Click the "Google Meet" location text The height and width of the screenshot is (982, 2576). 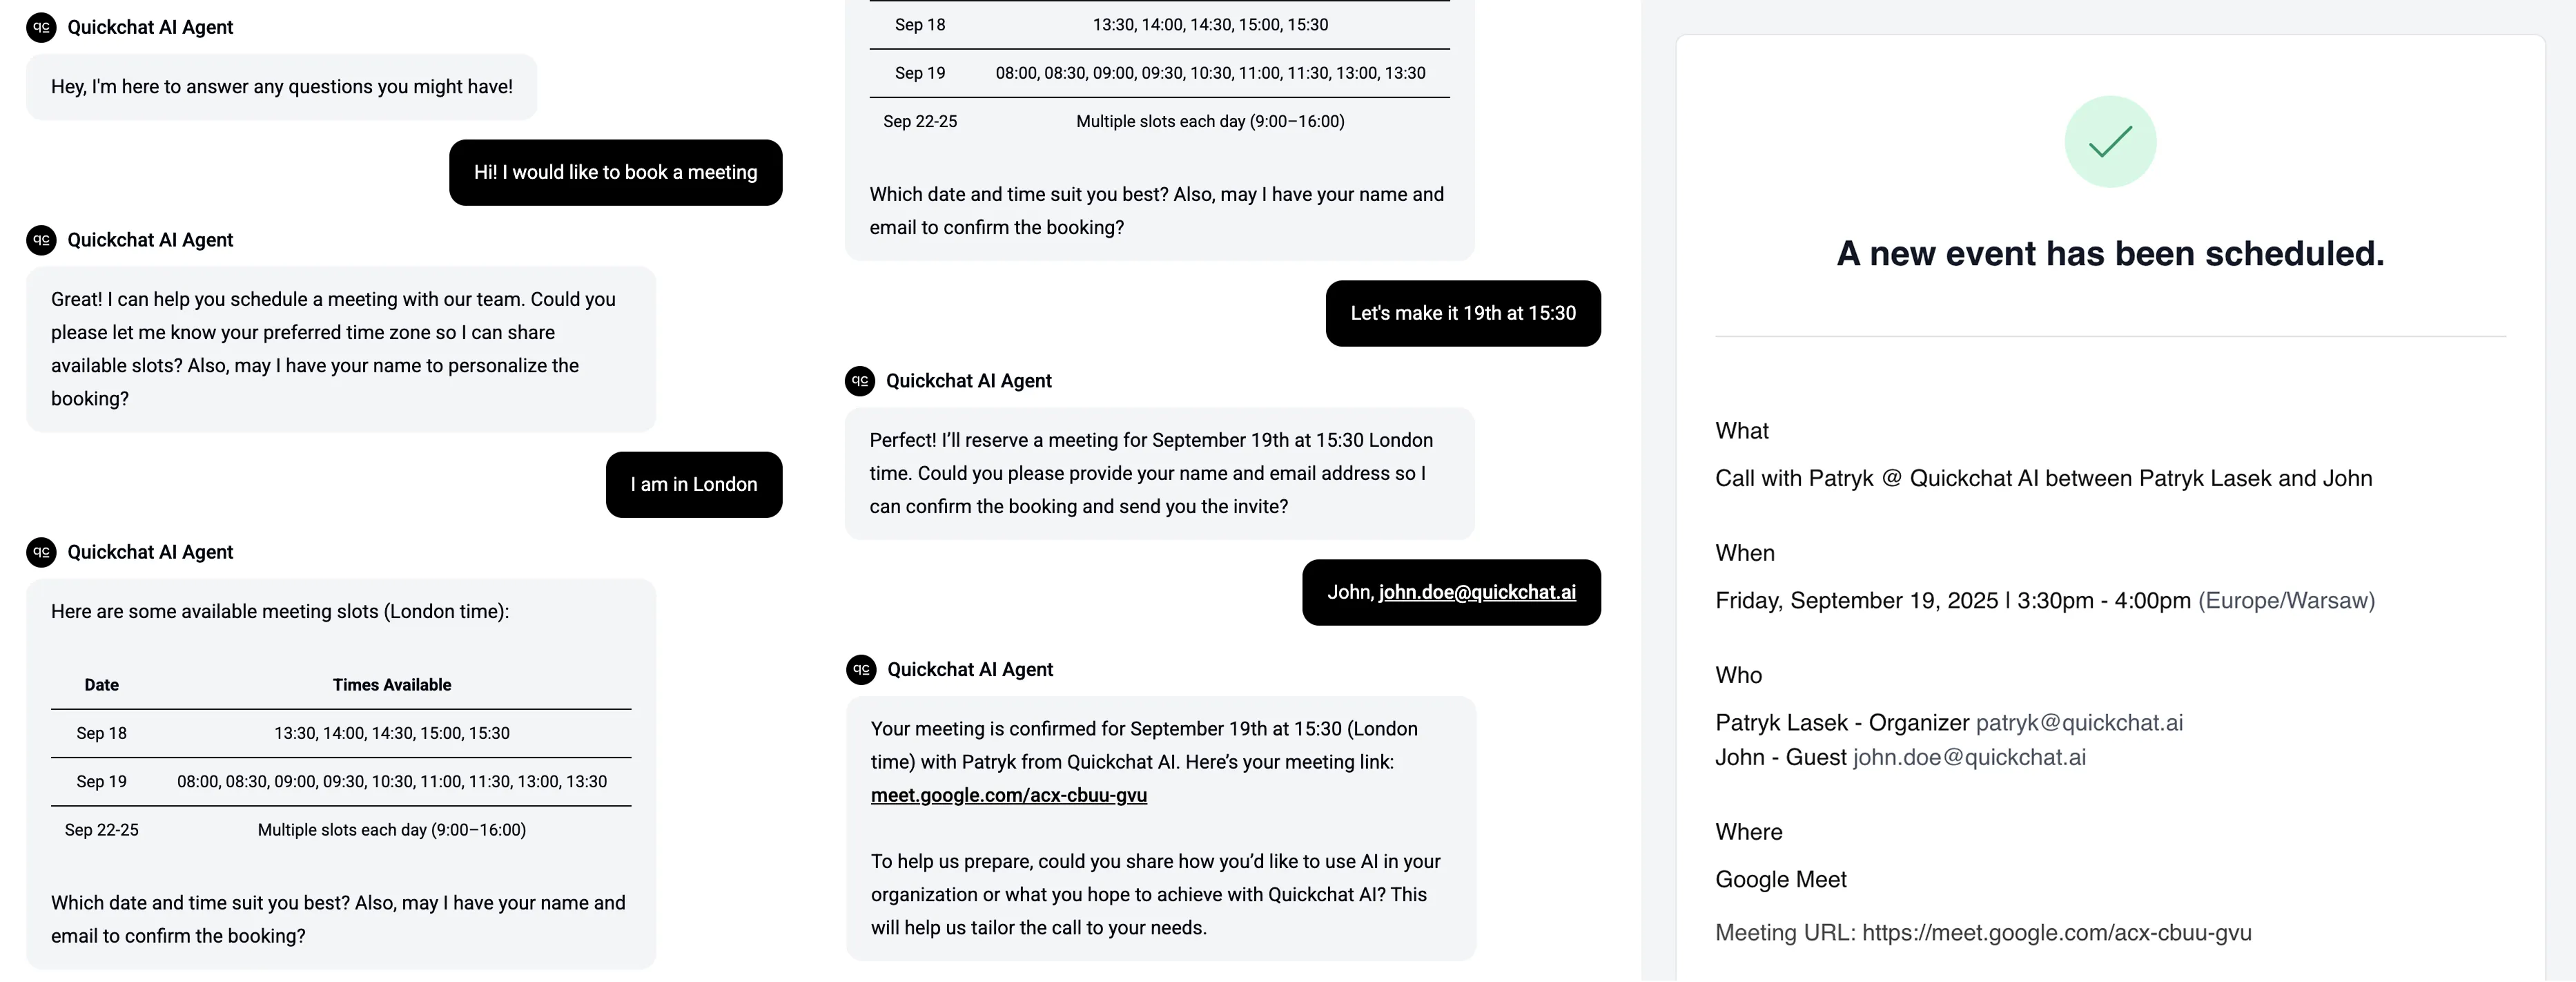(1780, 880)
